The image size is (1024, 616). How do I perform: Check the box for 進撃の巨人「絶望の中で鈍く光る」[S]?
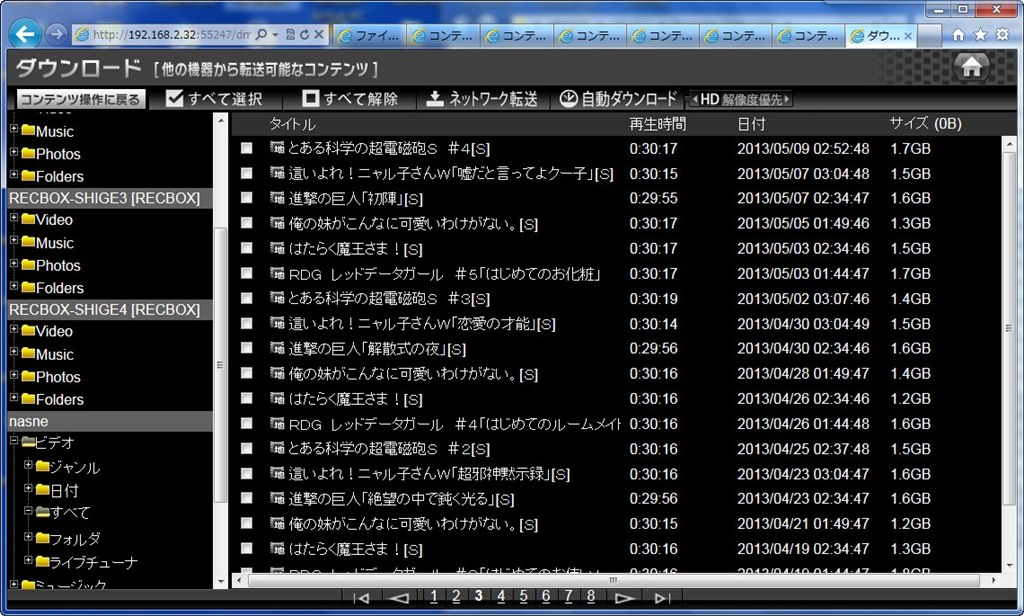click(246, 498)
